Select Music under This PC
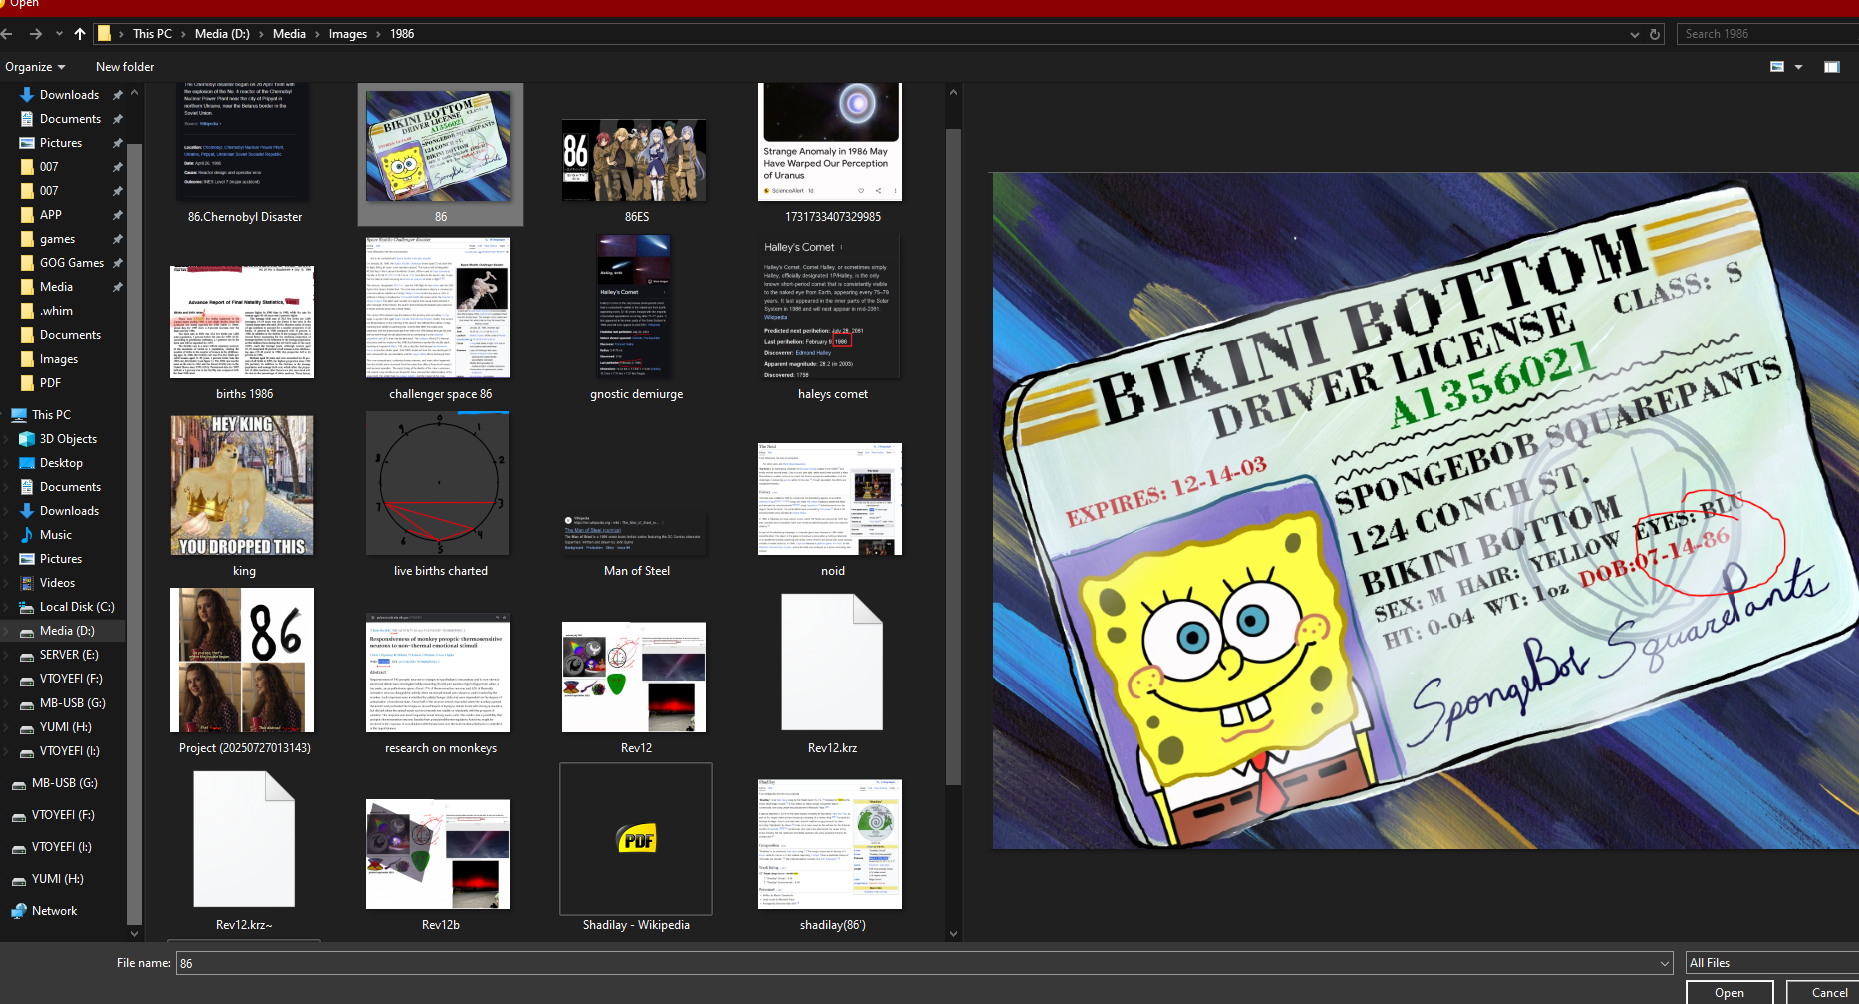 click(x=56, y=535)
